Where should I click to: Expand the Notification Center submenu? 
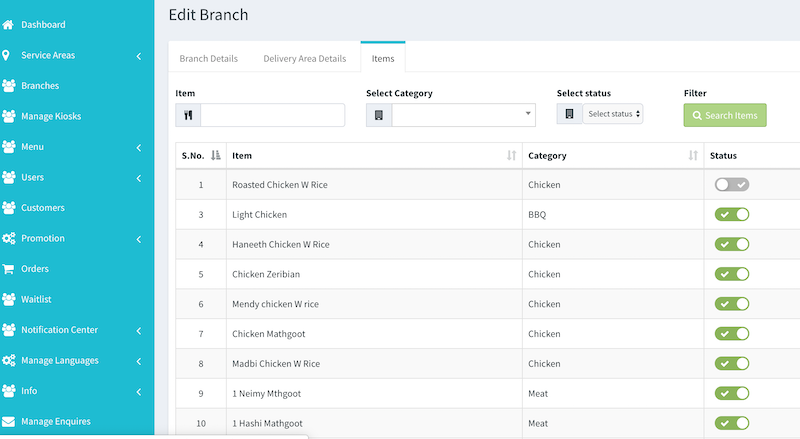point(139,331)
